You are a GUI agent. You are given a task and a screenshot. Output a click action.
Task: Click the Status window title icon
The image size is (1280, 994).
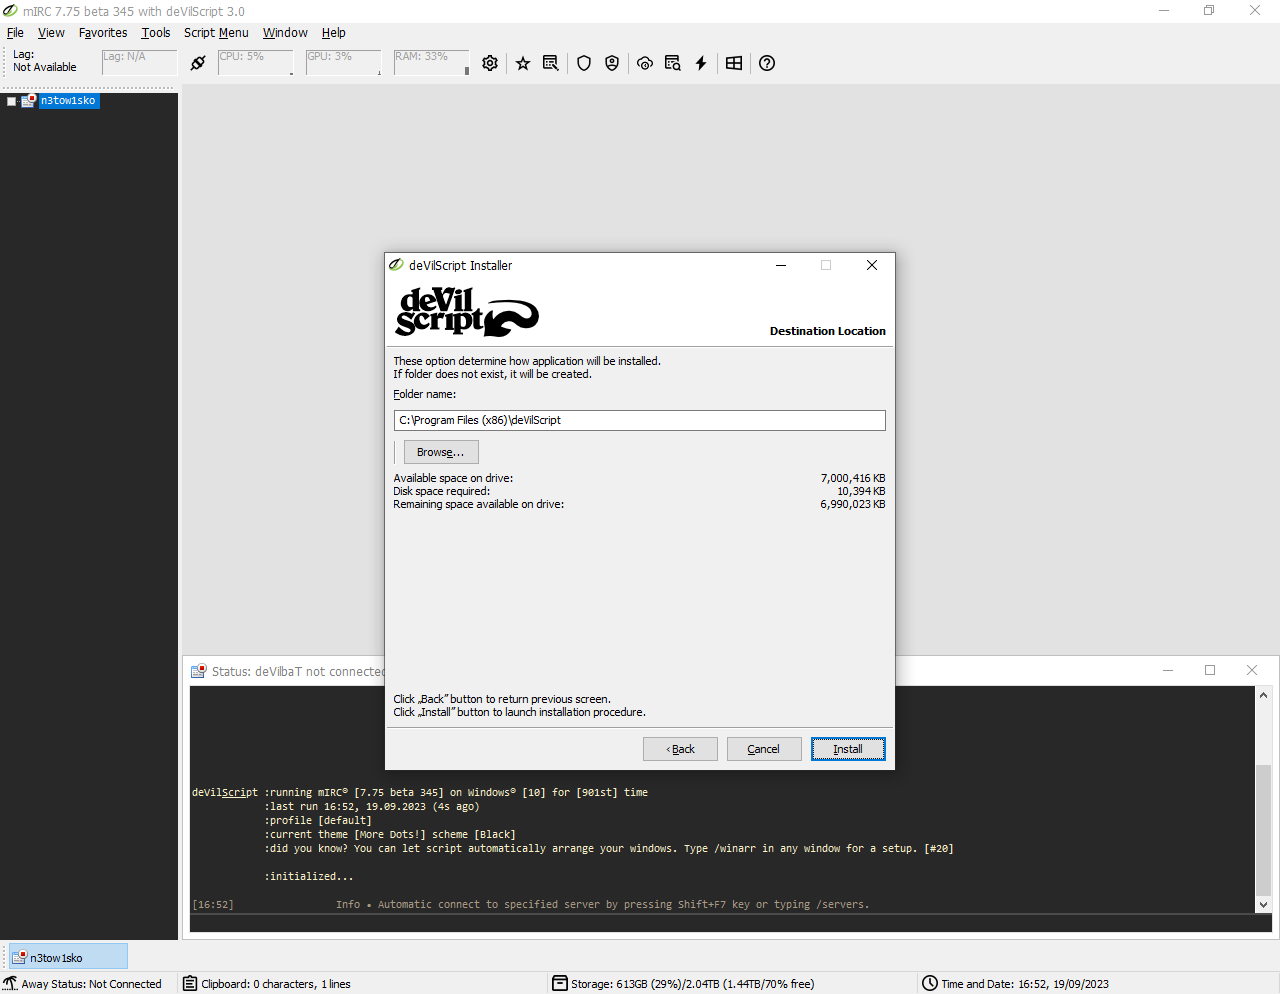[x=199, y=671]
